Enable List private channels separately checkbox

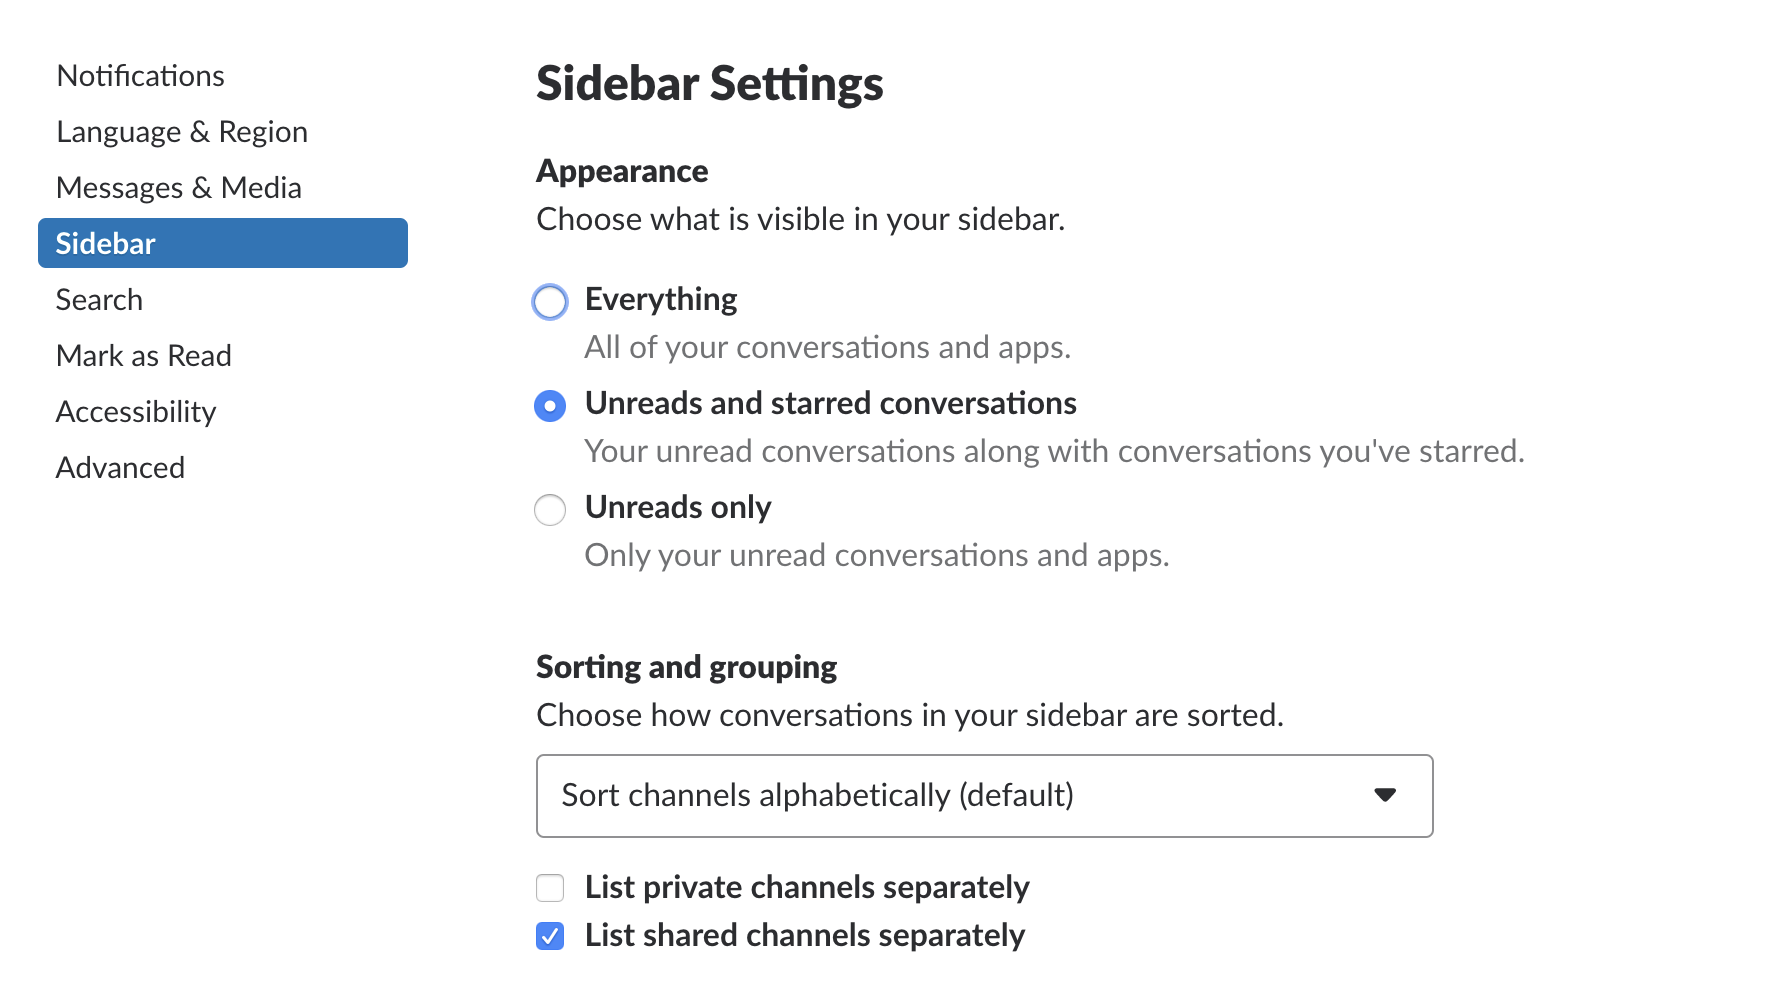(550, 888)
